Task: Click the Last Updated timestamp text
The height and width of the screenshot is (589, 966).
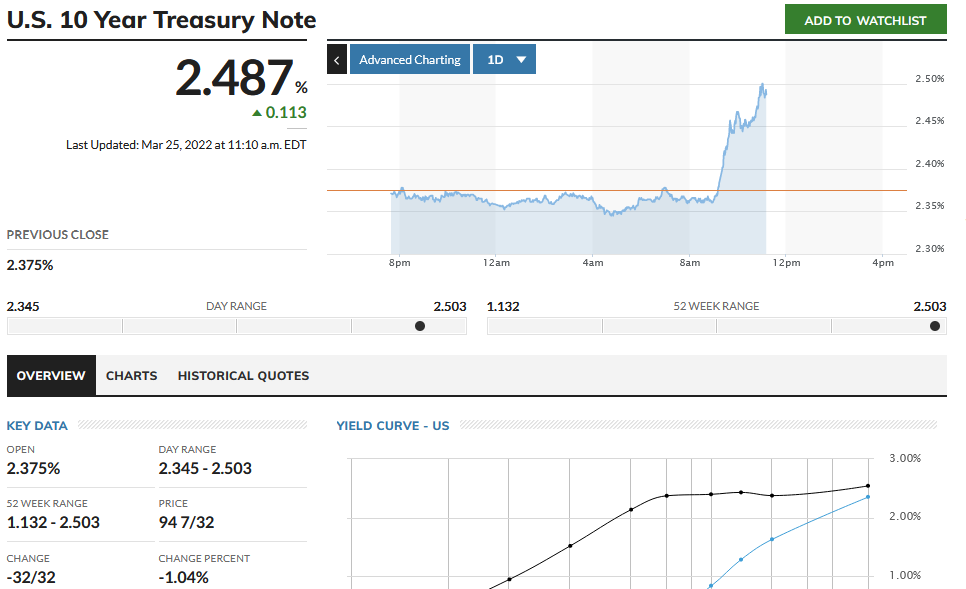Action: tap(186, 145)
